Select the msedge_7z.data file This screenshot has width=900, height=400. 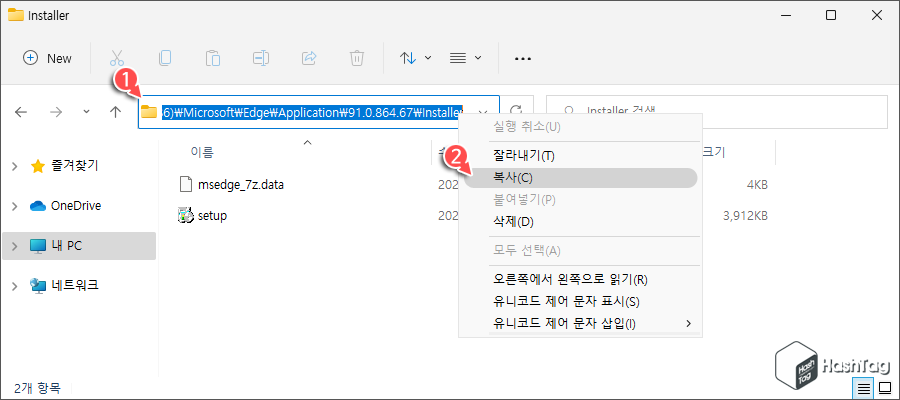(x=240, y=185)
